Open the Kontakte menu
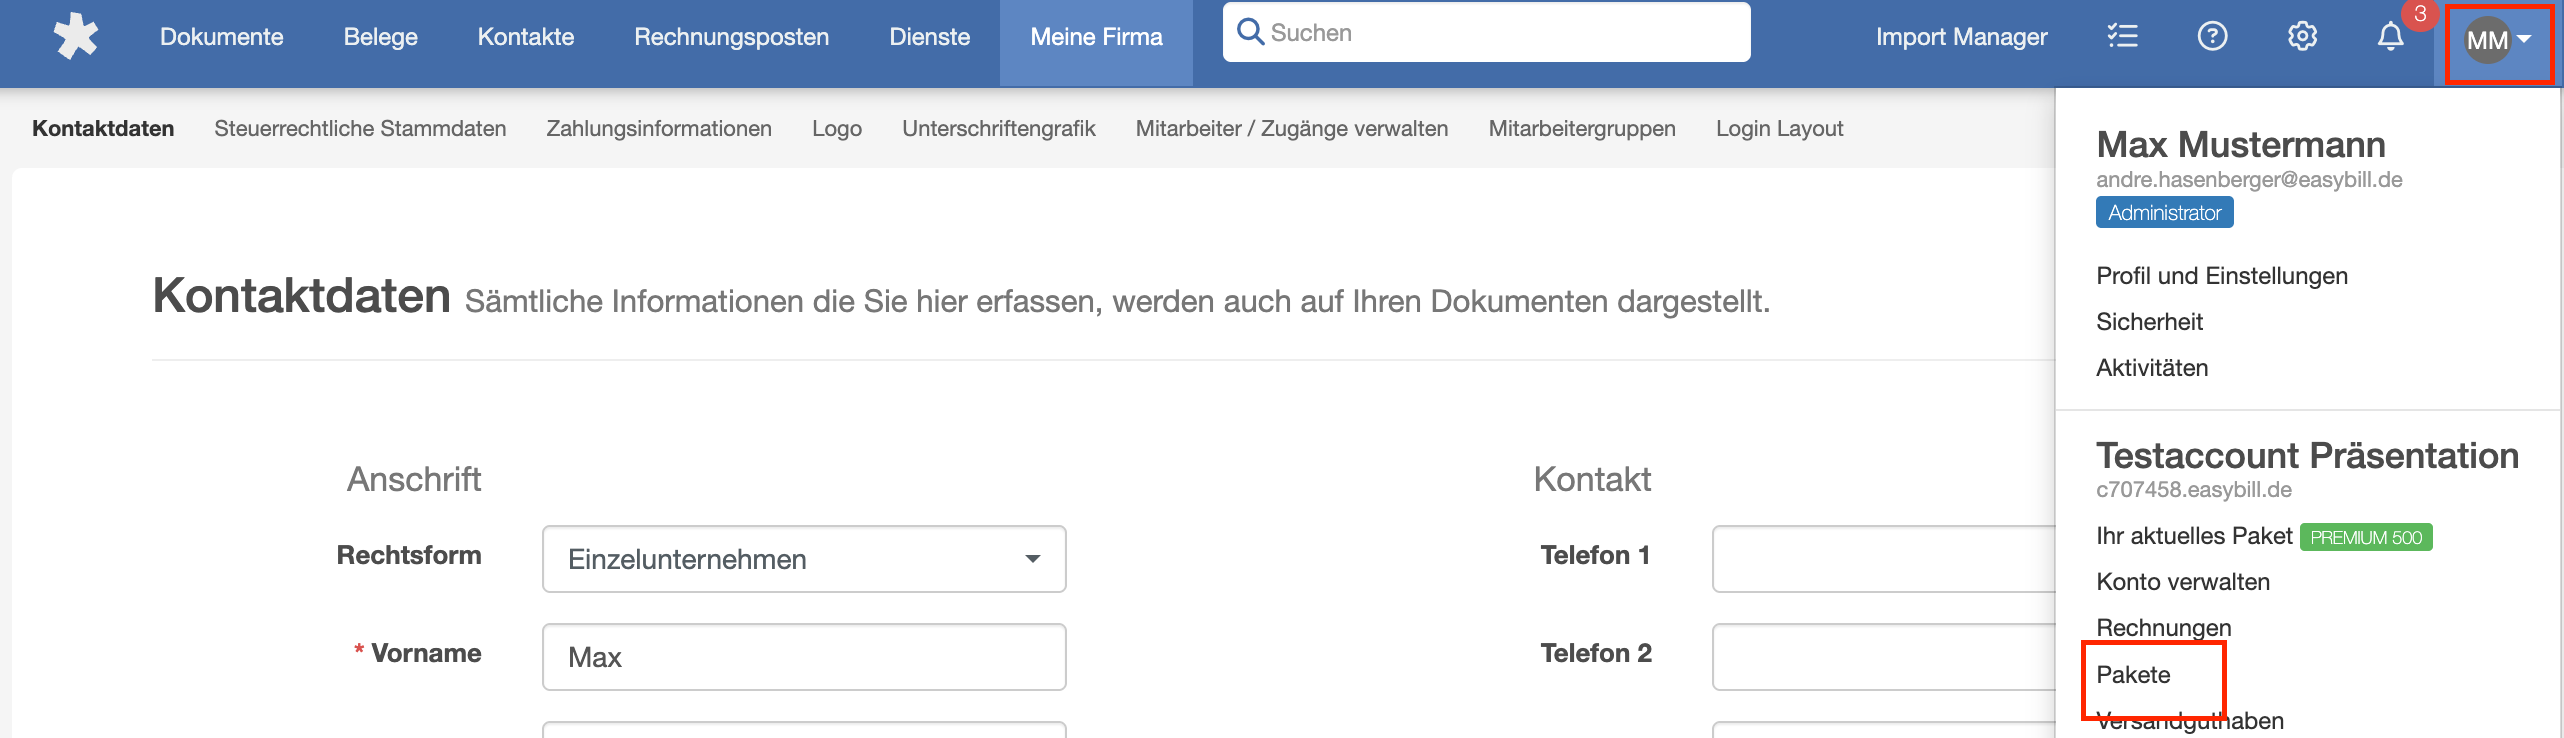 pos(526,37)
